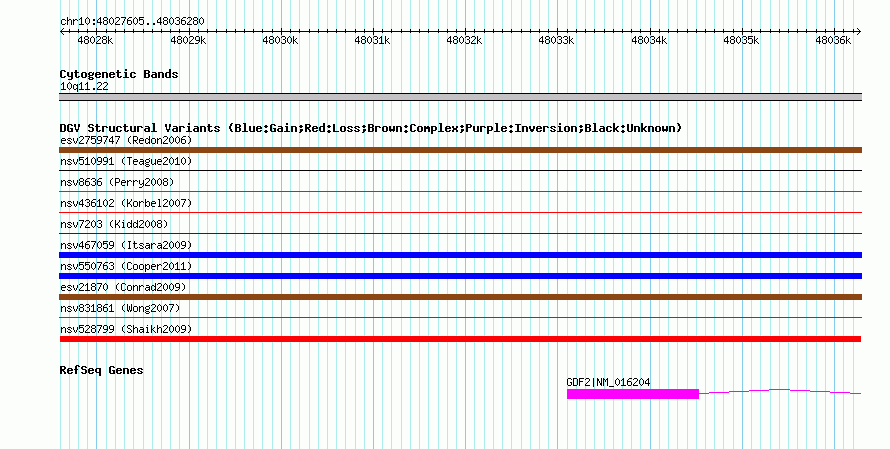The image size is (890, 449).
Task: Click the 48030k ruler tick label
Action: 280,40
